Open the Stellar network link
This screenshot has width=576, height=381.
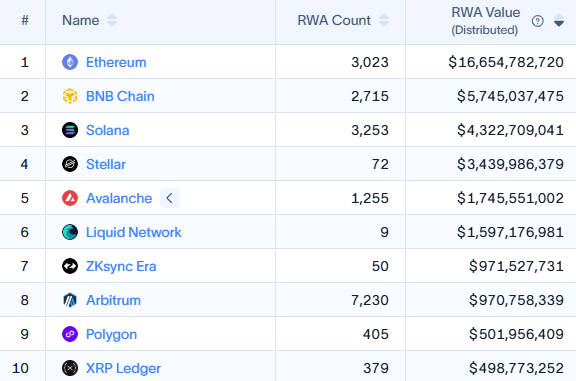pos(106,164)
